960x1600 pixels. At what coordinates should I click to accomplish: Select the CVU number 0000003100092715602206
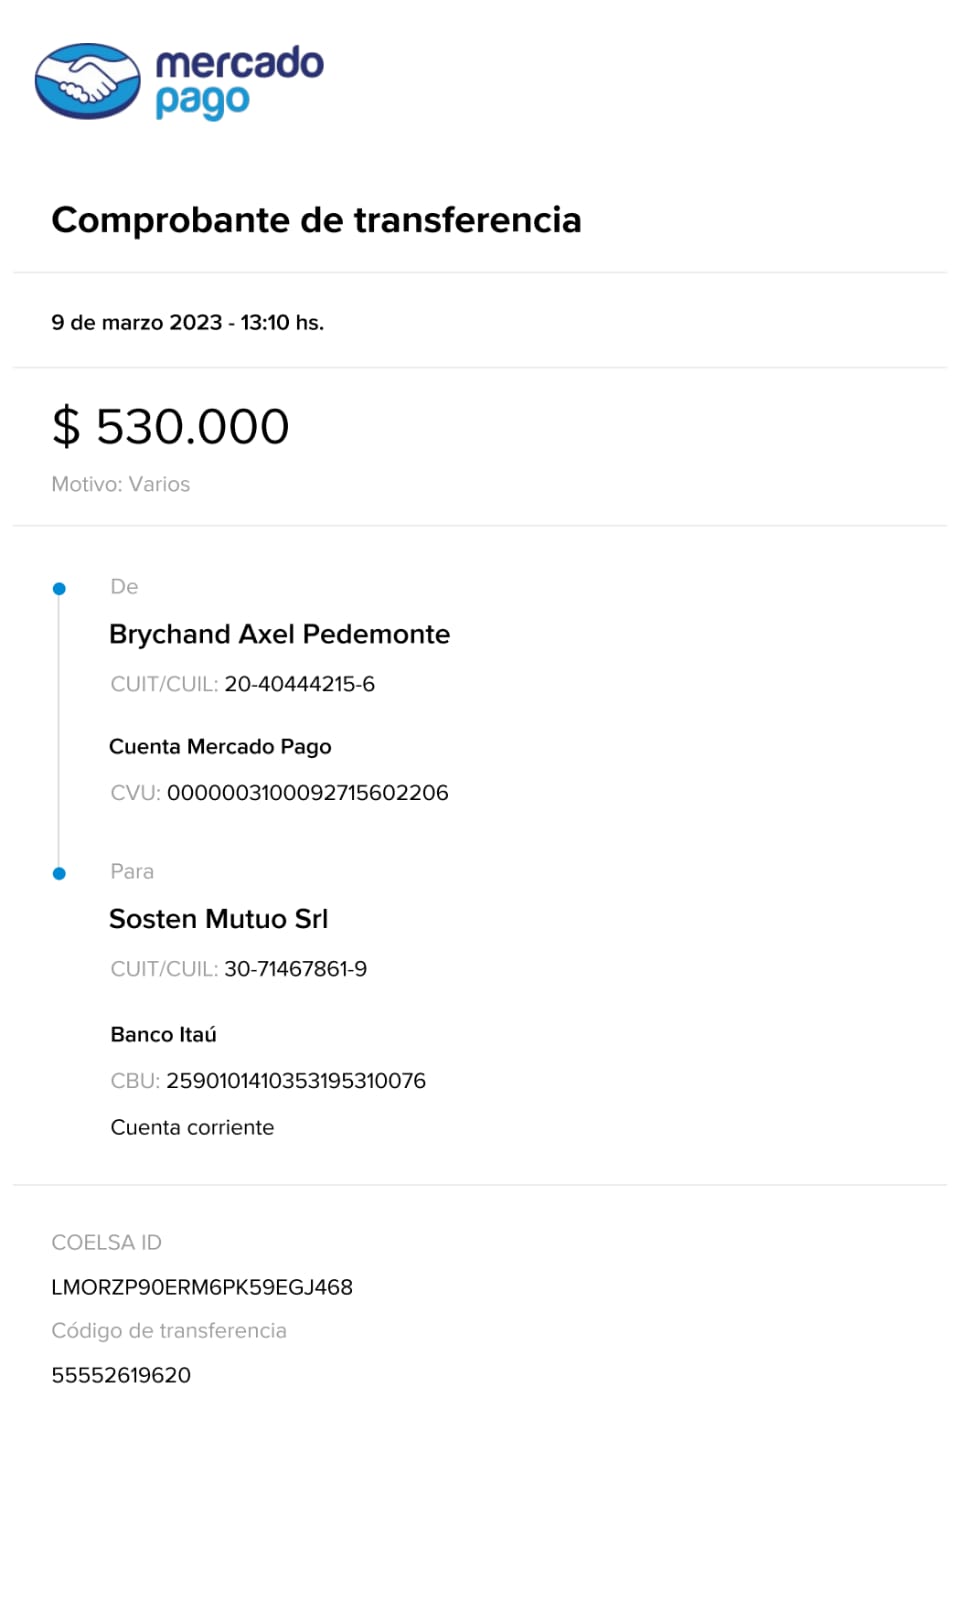pos(307,793)
